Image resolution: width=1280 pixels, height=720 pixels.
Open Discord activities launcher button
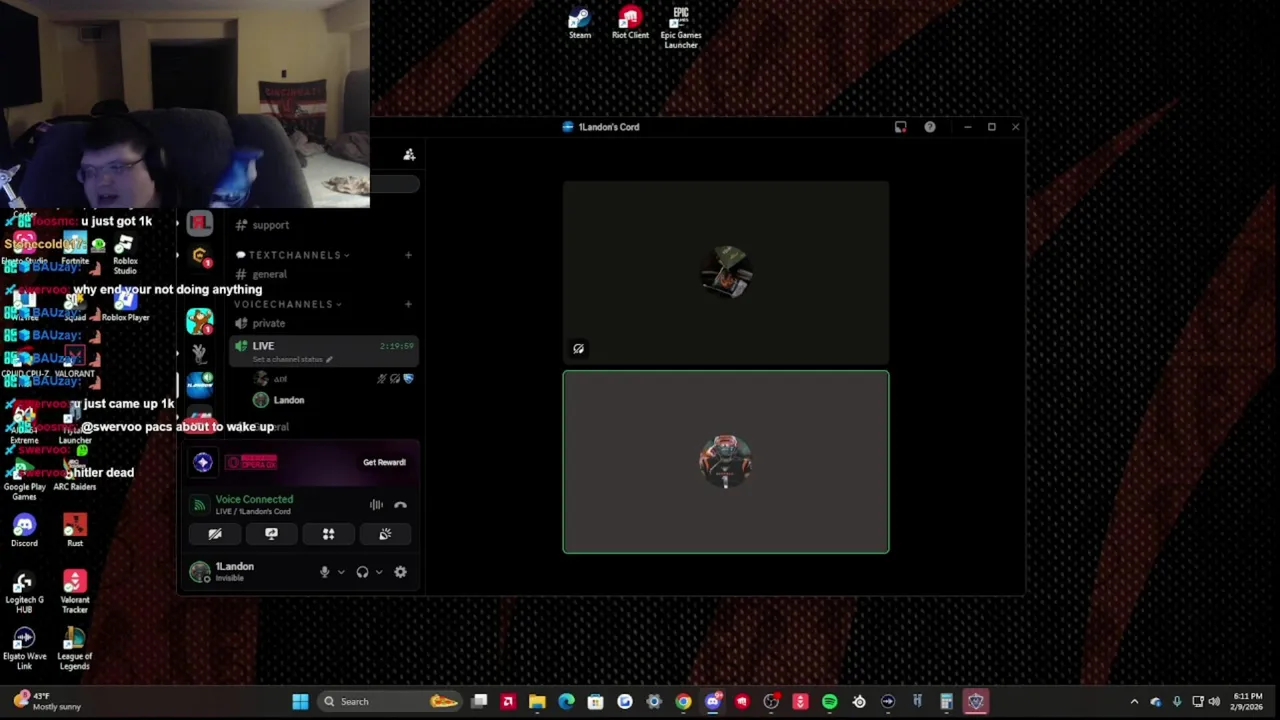pyautogui.click(x=328, y=534)
